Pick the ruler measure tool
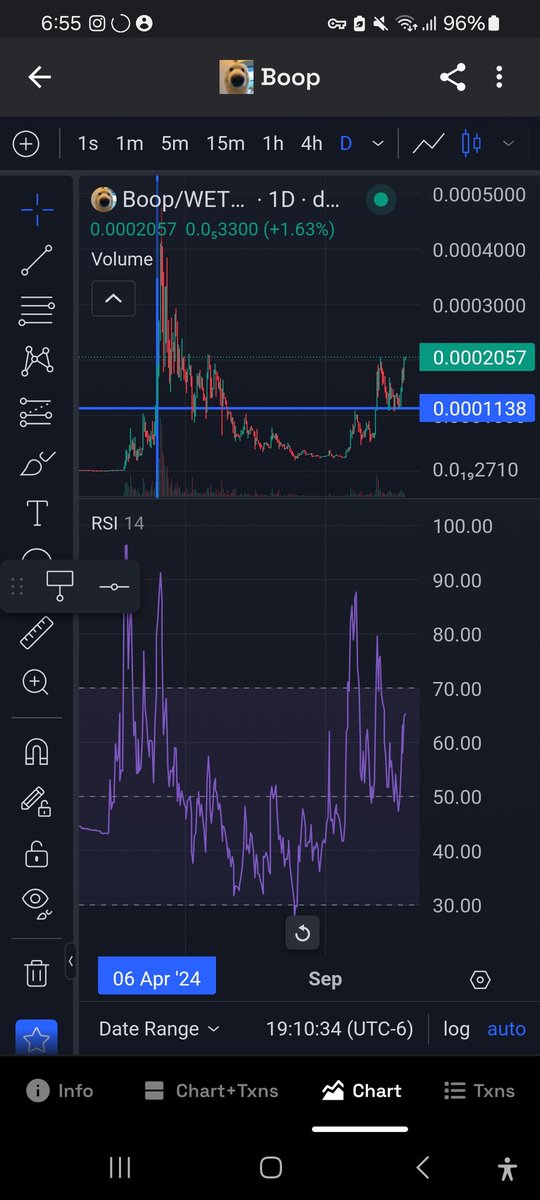This screenshot has width=540, height=1200. (37, 632)
